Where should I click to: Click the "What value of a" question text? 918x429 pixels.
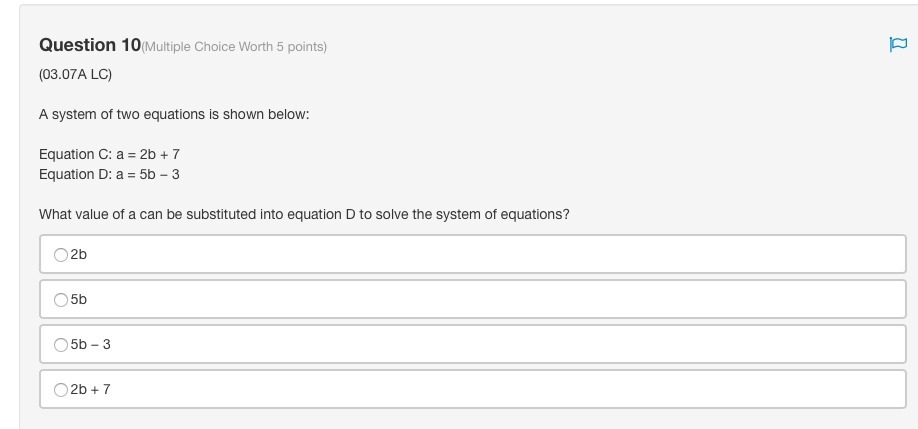(x=304, y=214)
